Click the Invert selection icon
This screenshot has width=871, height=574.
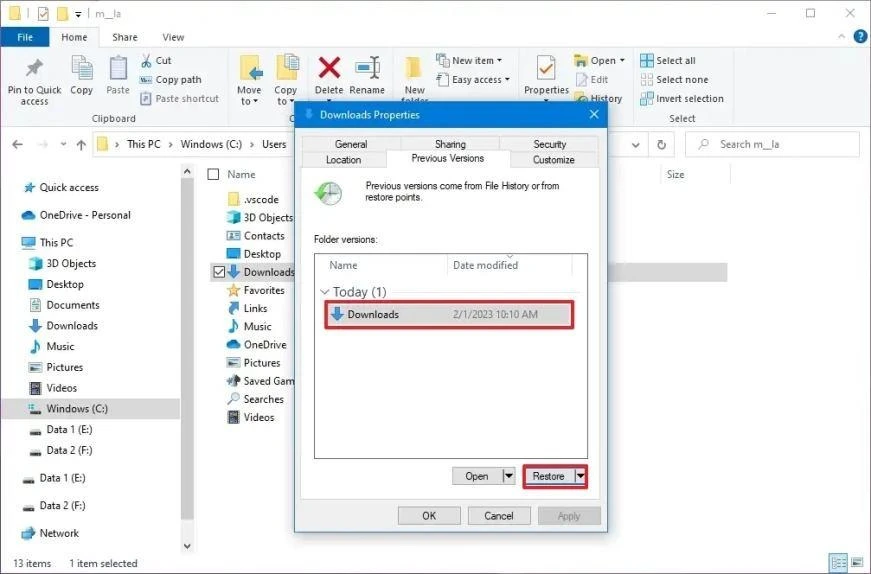coord(647,99)
